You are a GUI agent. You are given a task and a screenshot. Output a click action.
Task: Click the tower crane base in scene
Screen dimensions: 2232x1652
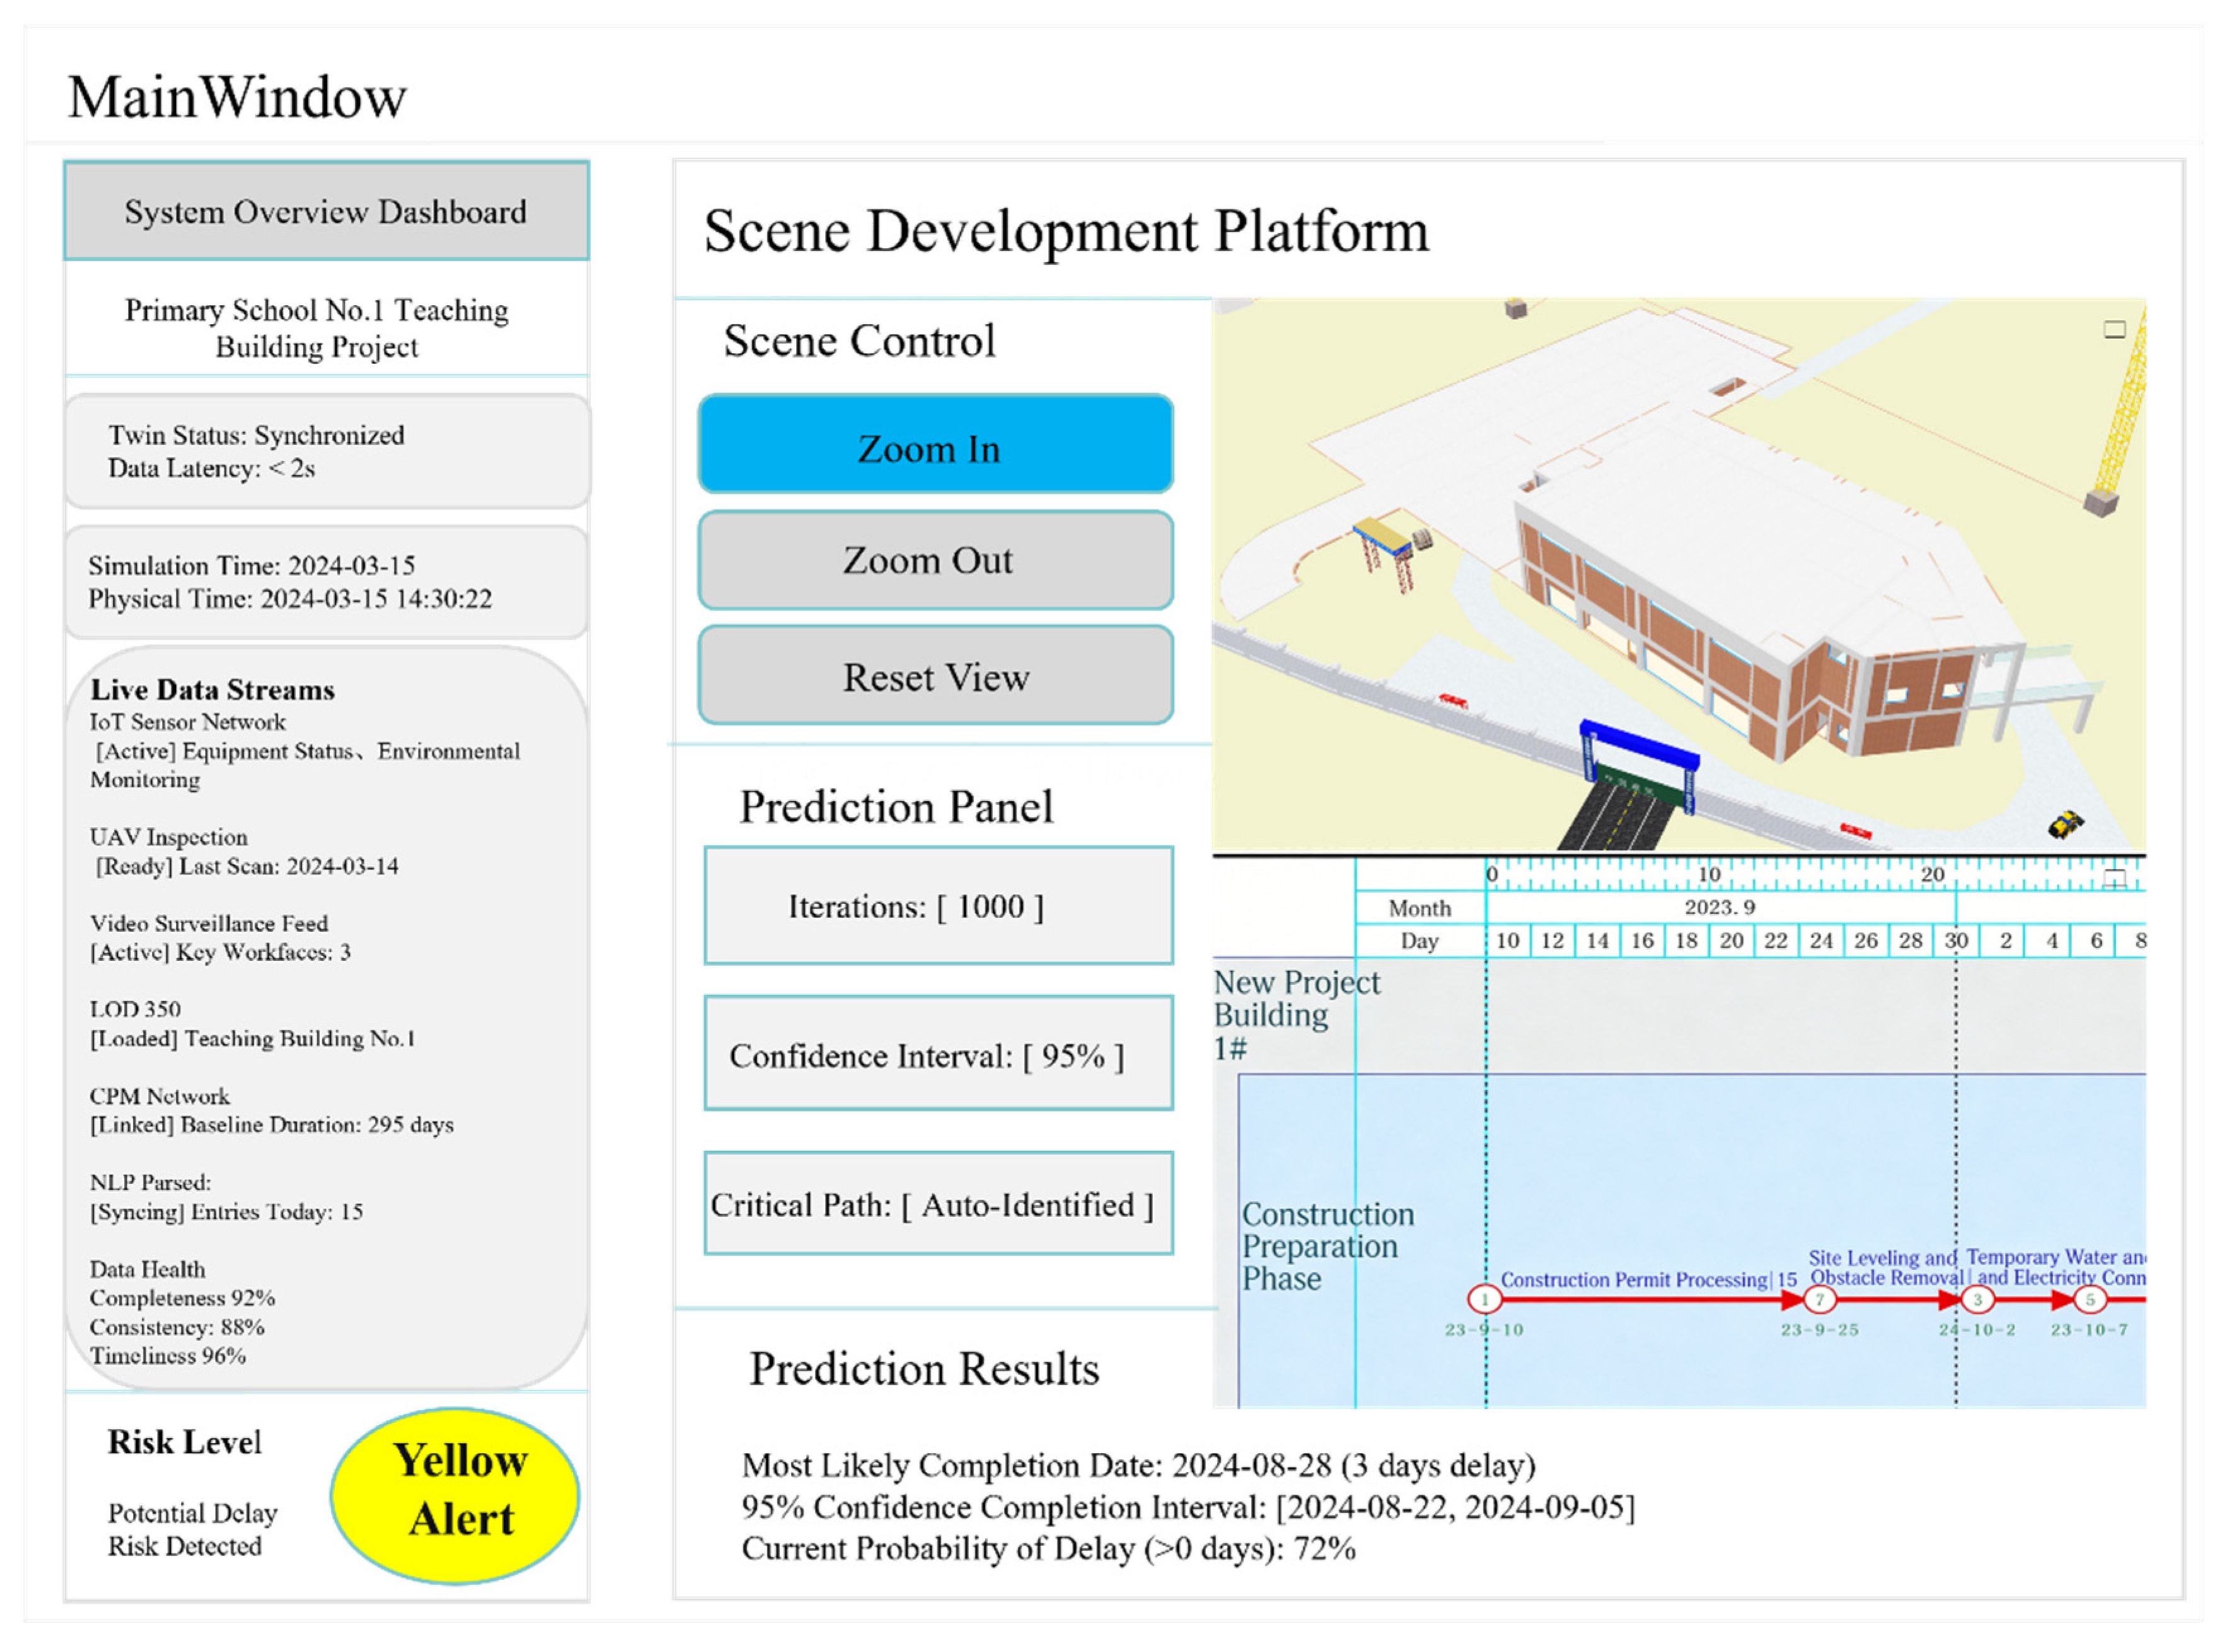[2101, 501]
